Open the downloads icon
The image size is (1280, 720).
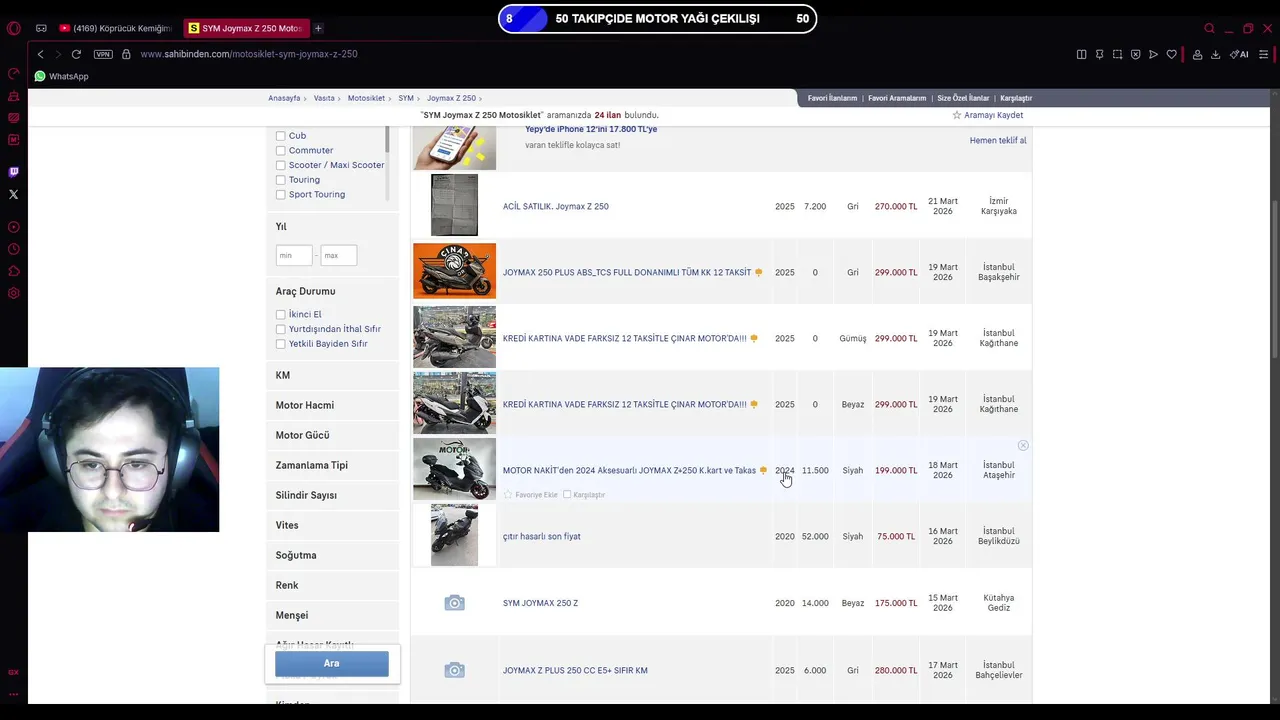point(1216,54)
